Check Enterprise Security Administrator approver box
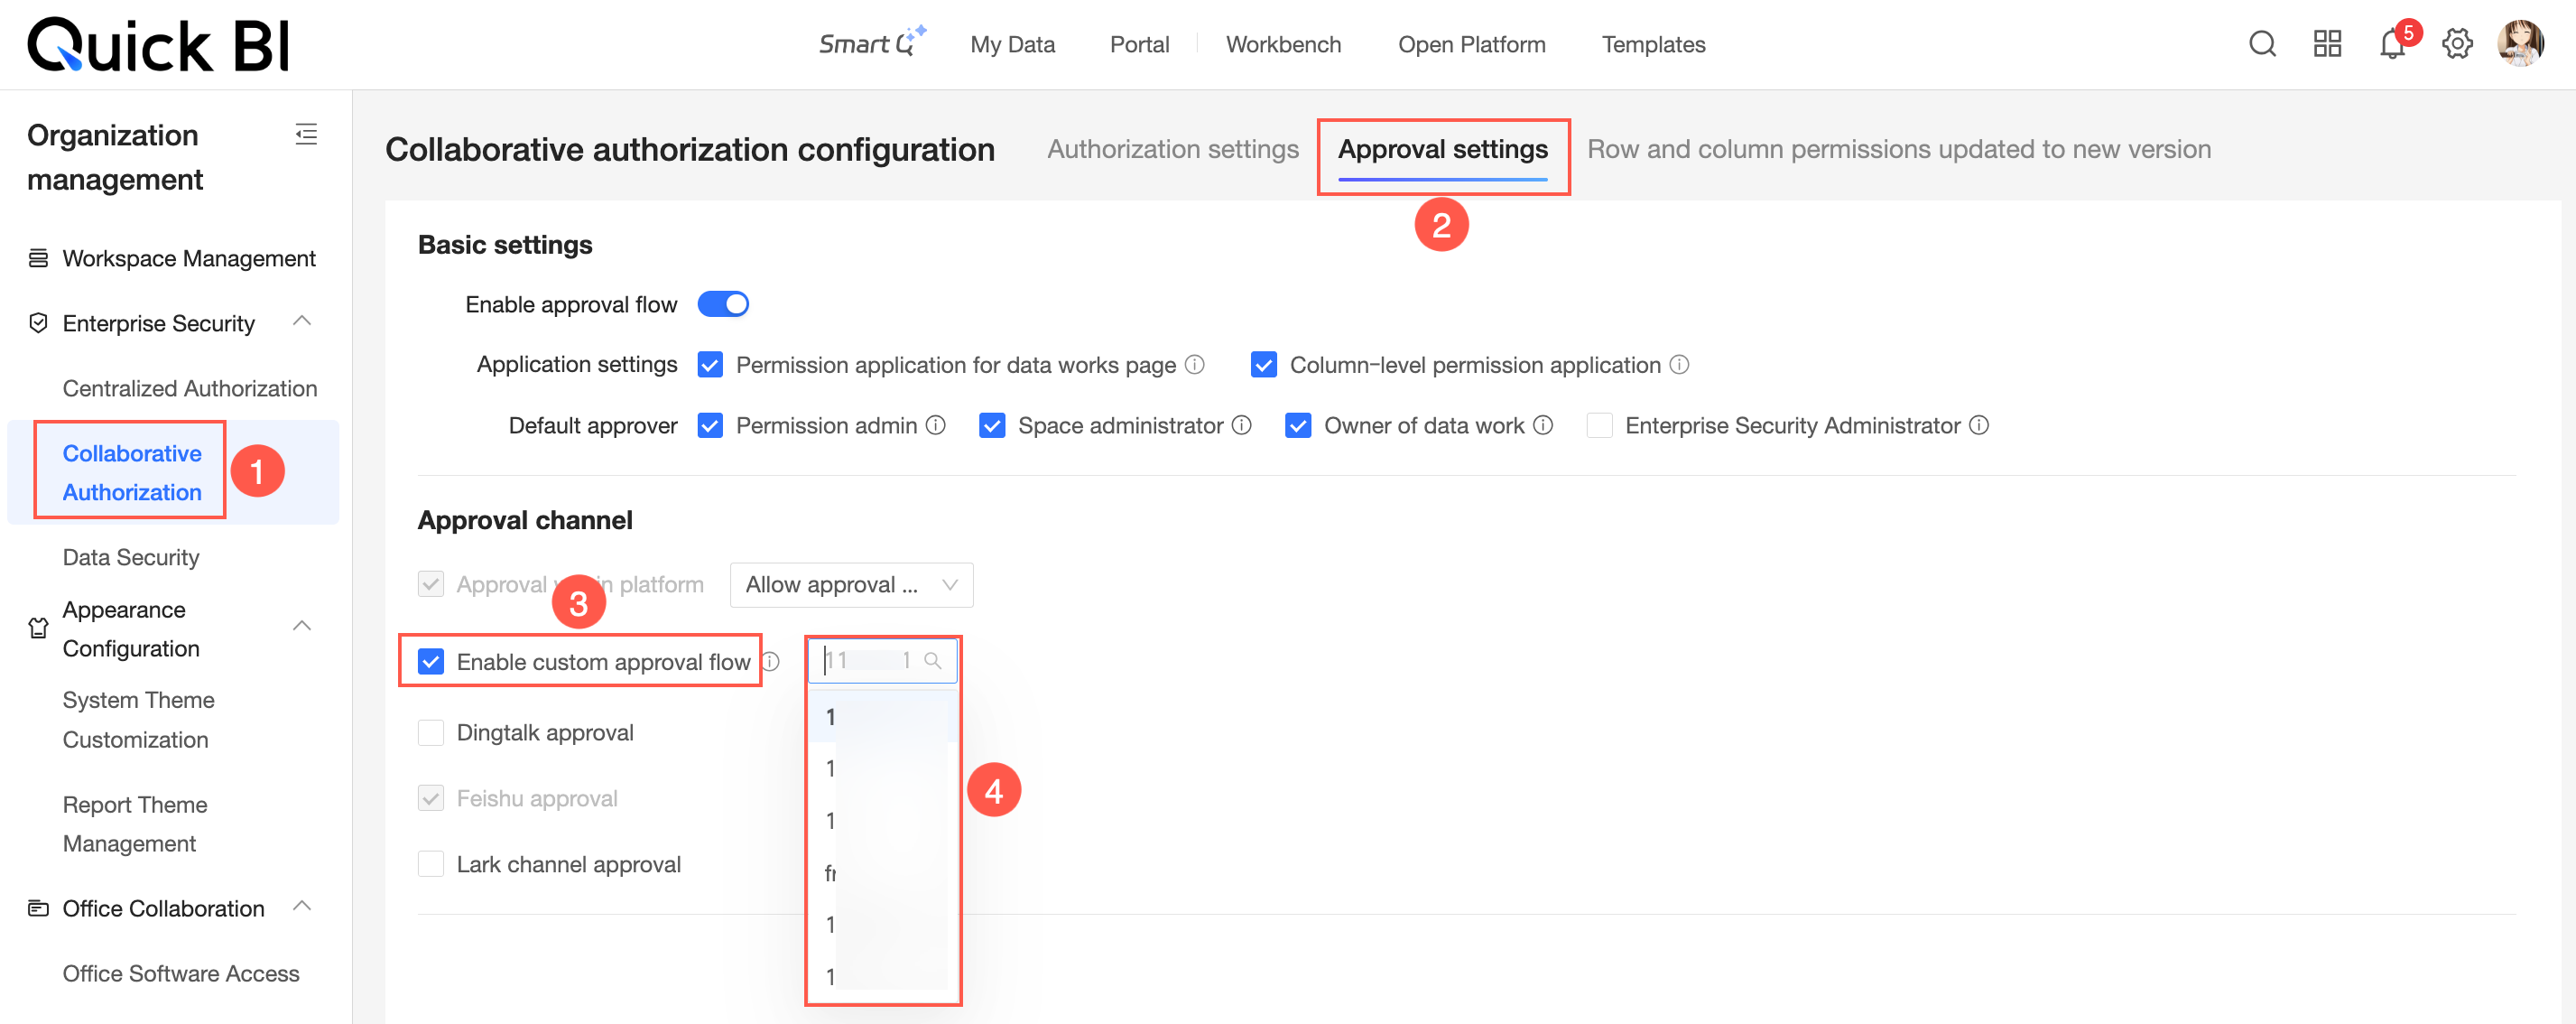The height and width of the screenshot is (1024, 2576). tap(1599, 425)
